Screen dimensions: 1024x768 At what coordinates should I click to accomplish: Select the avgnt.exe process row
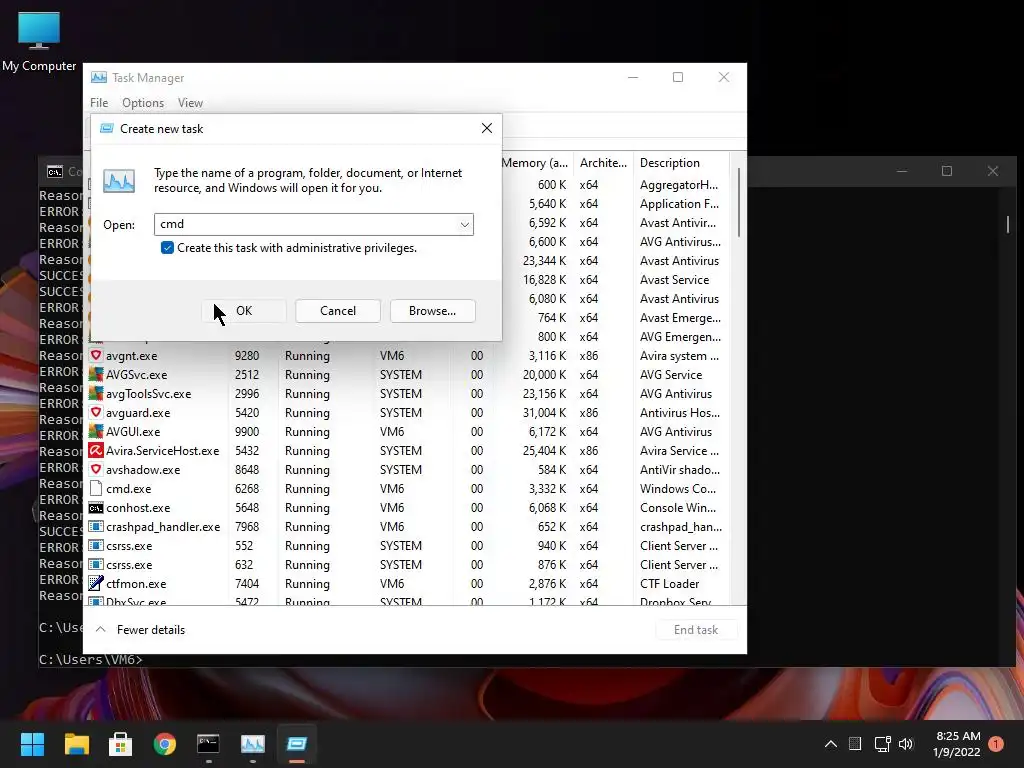coord(408,356)
